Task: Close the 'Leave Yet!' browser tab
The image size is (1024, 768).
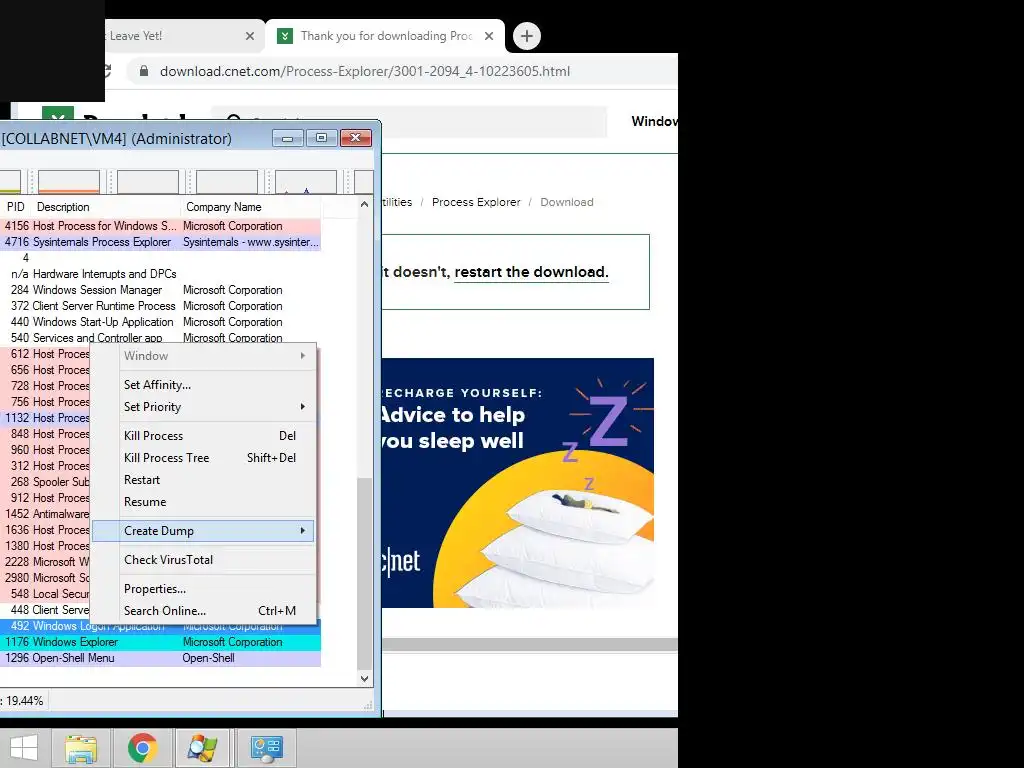Action: pyautogui.click(x=249, y=36)
